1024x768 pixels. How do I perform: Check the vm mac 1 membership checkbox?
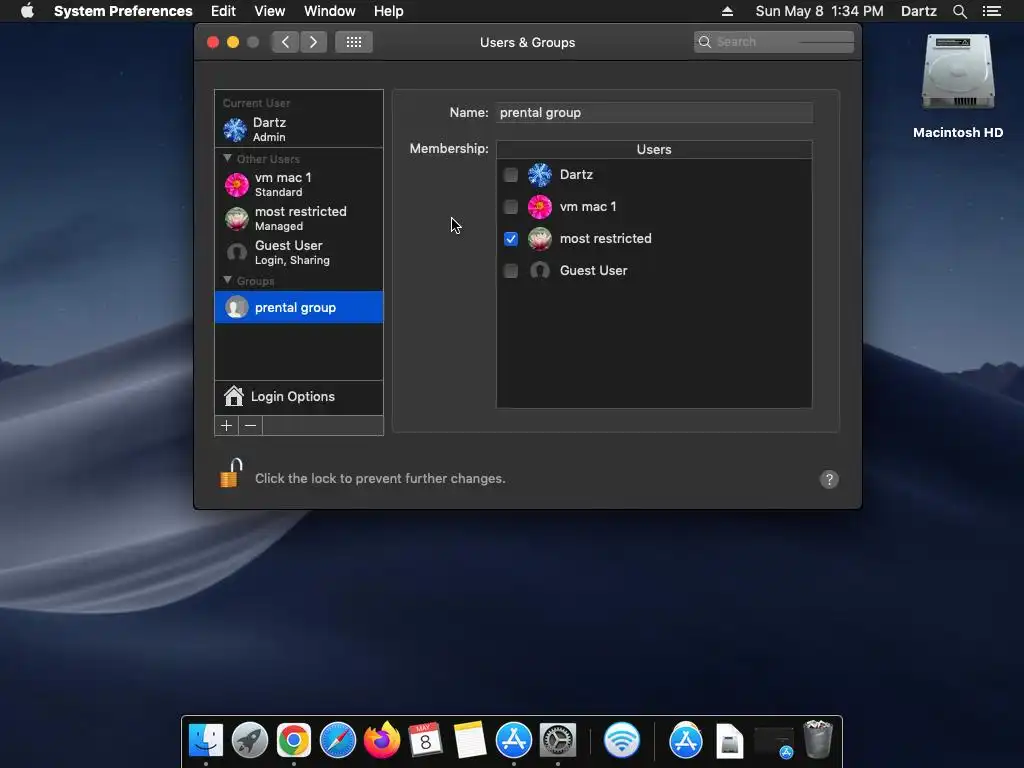pos(511,206)
